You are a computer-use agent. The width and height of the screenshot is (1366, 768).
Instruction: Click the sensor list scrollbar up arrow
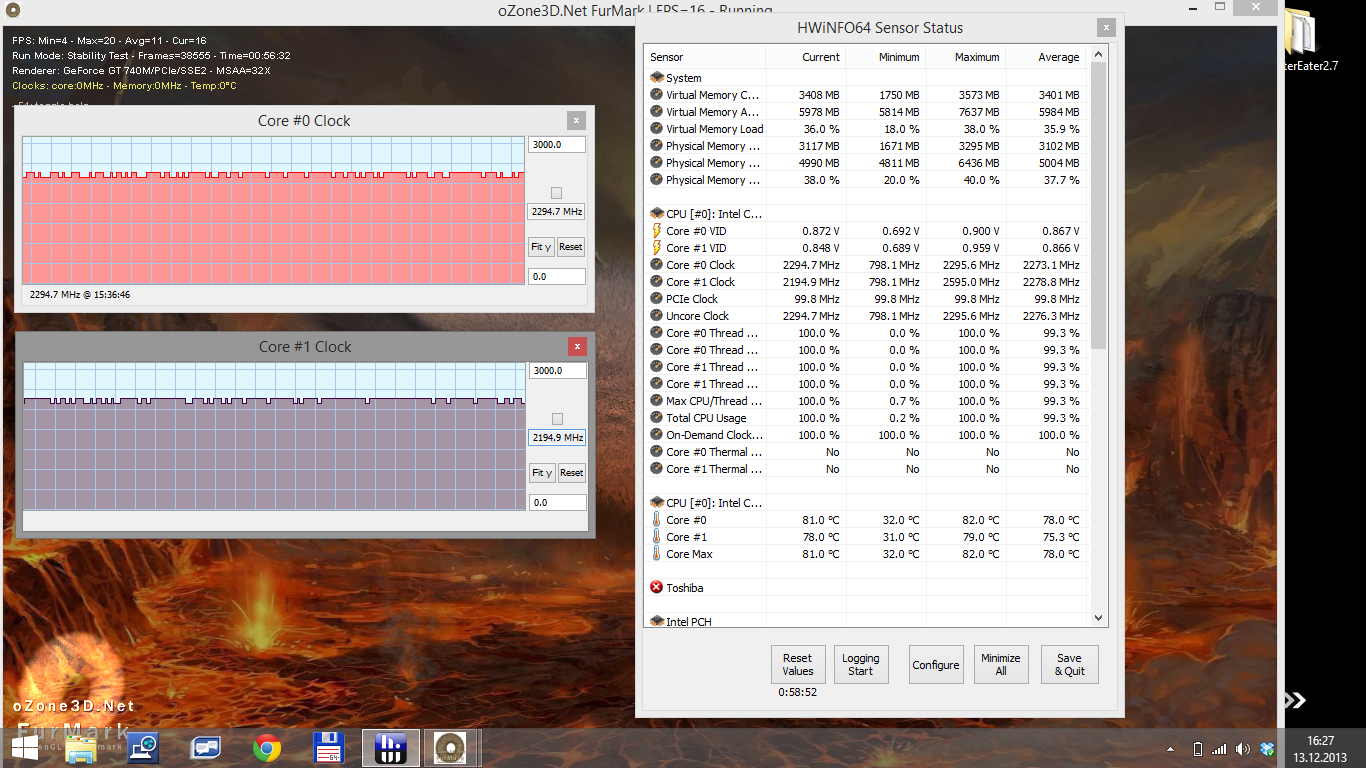coord(1100,54)
